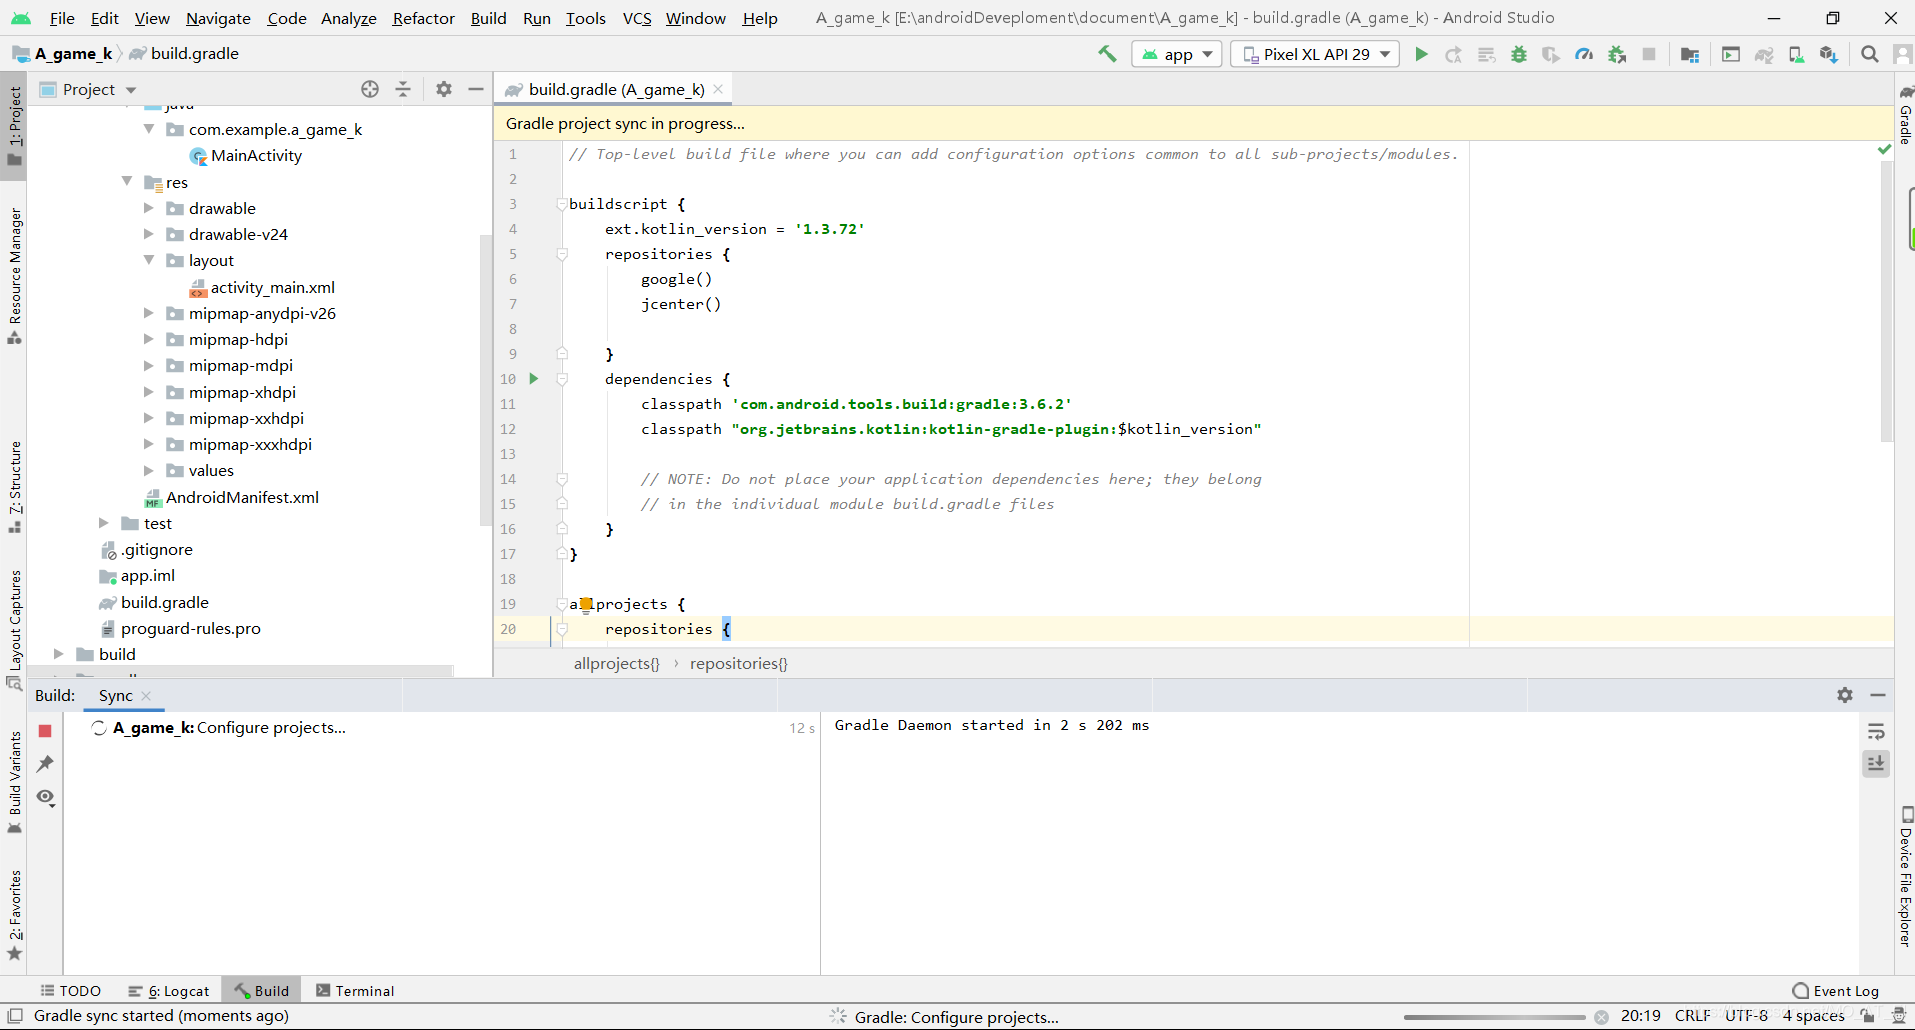Click the pin tab icon in Build panel
Image resolution: width=1915 pixels, height=1030 pixels.
coord(45,764)
